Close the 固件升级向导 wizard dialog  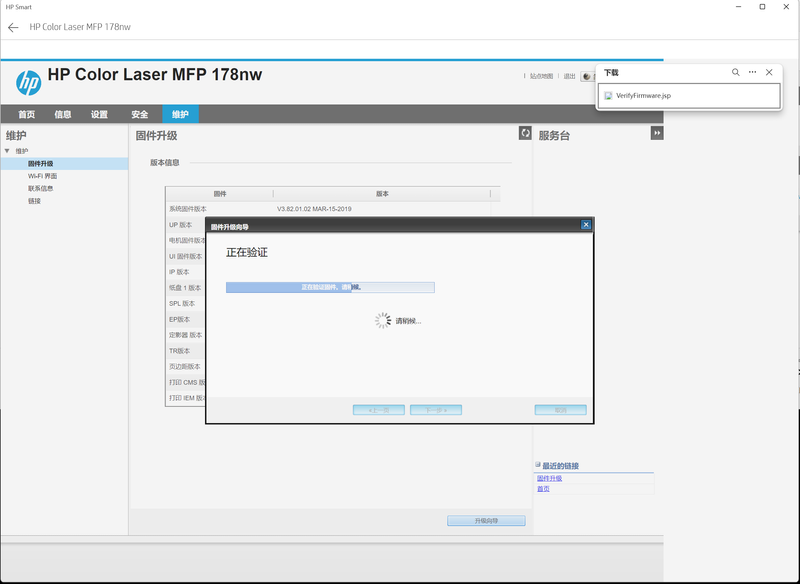point(586,224)
